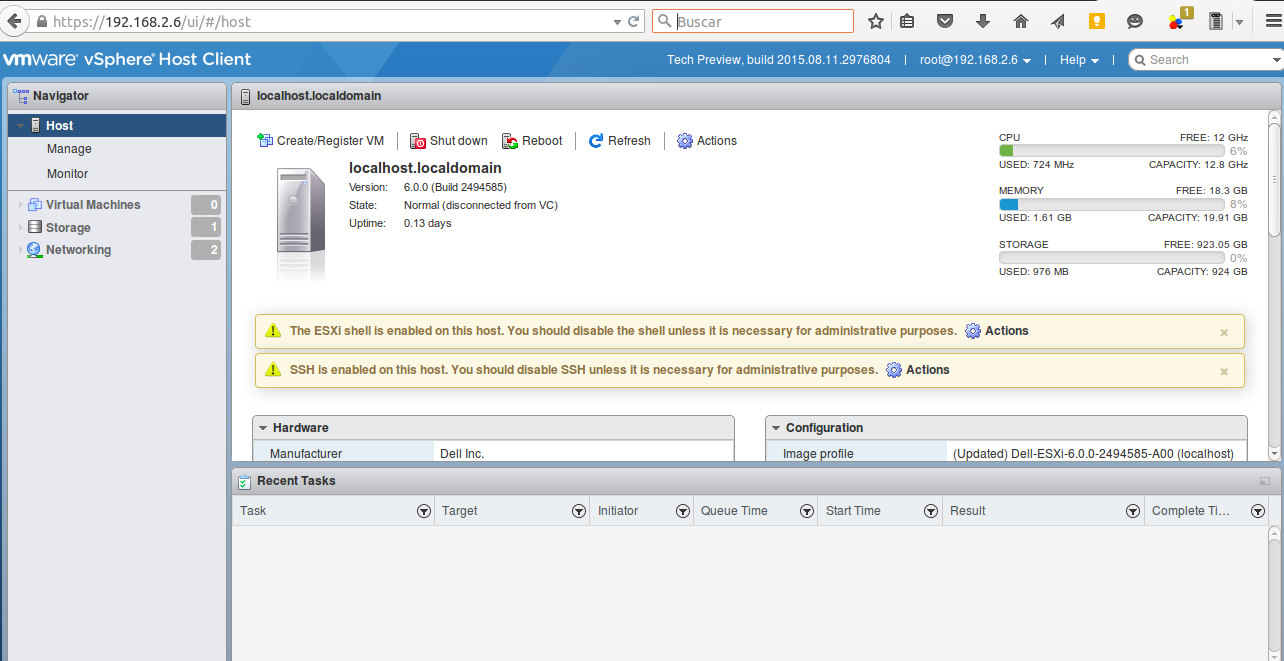Click the Navigator panel icon
The image size is (1284, 661).
(x=22, y=96)
